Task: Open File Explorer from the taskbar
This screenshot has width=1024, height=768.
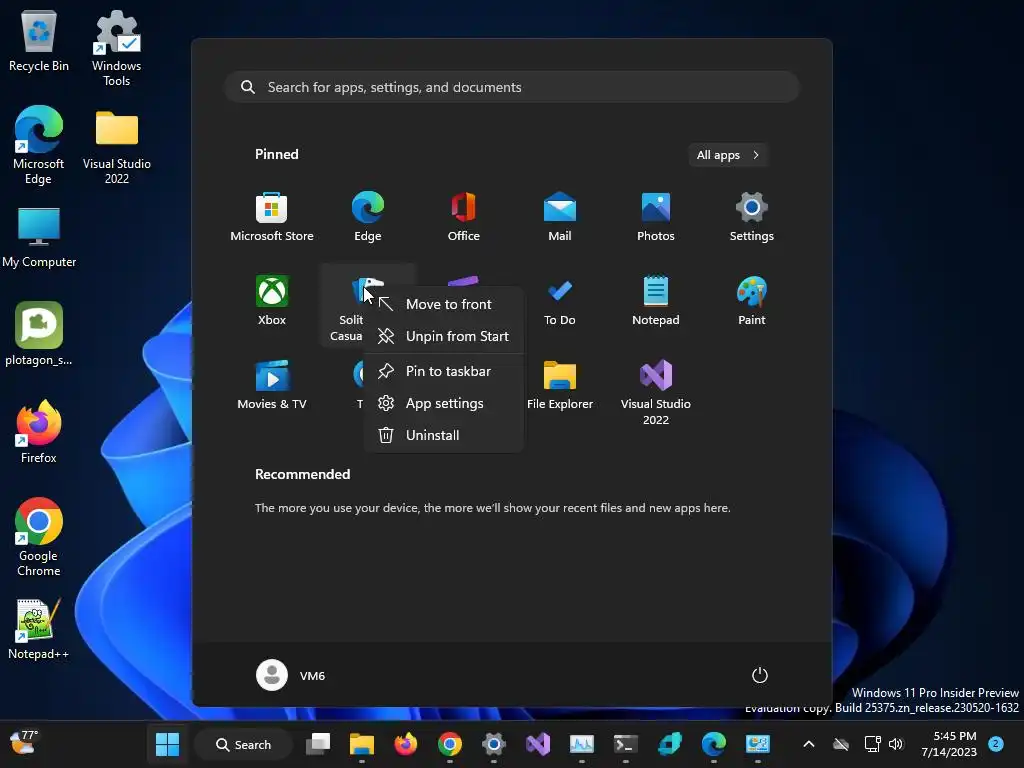Action: tap(362, 744)
